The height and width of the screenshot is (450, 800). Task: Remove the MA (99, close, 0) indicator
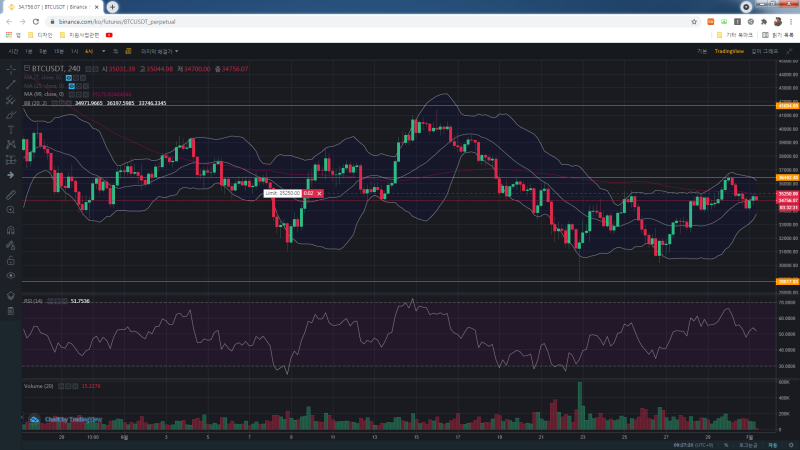tap(86, 94)
